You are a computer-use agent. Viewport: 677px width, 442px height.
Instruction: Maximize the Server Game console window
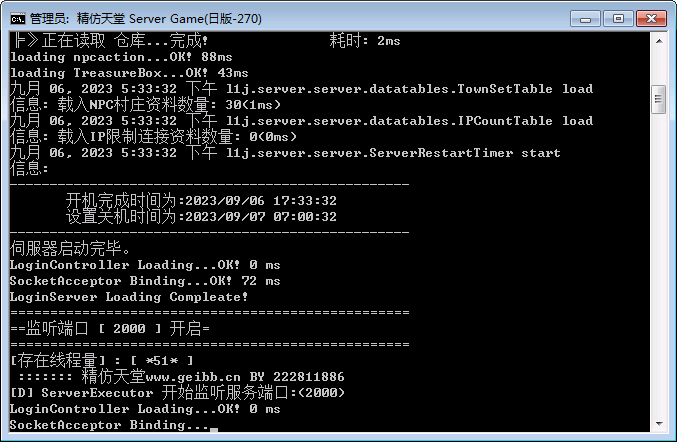[x=618, y=19]
